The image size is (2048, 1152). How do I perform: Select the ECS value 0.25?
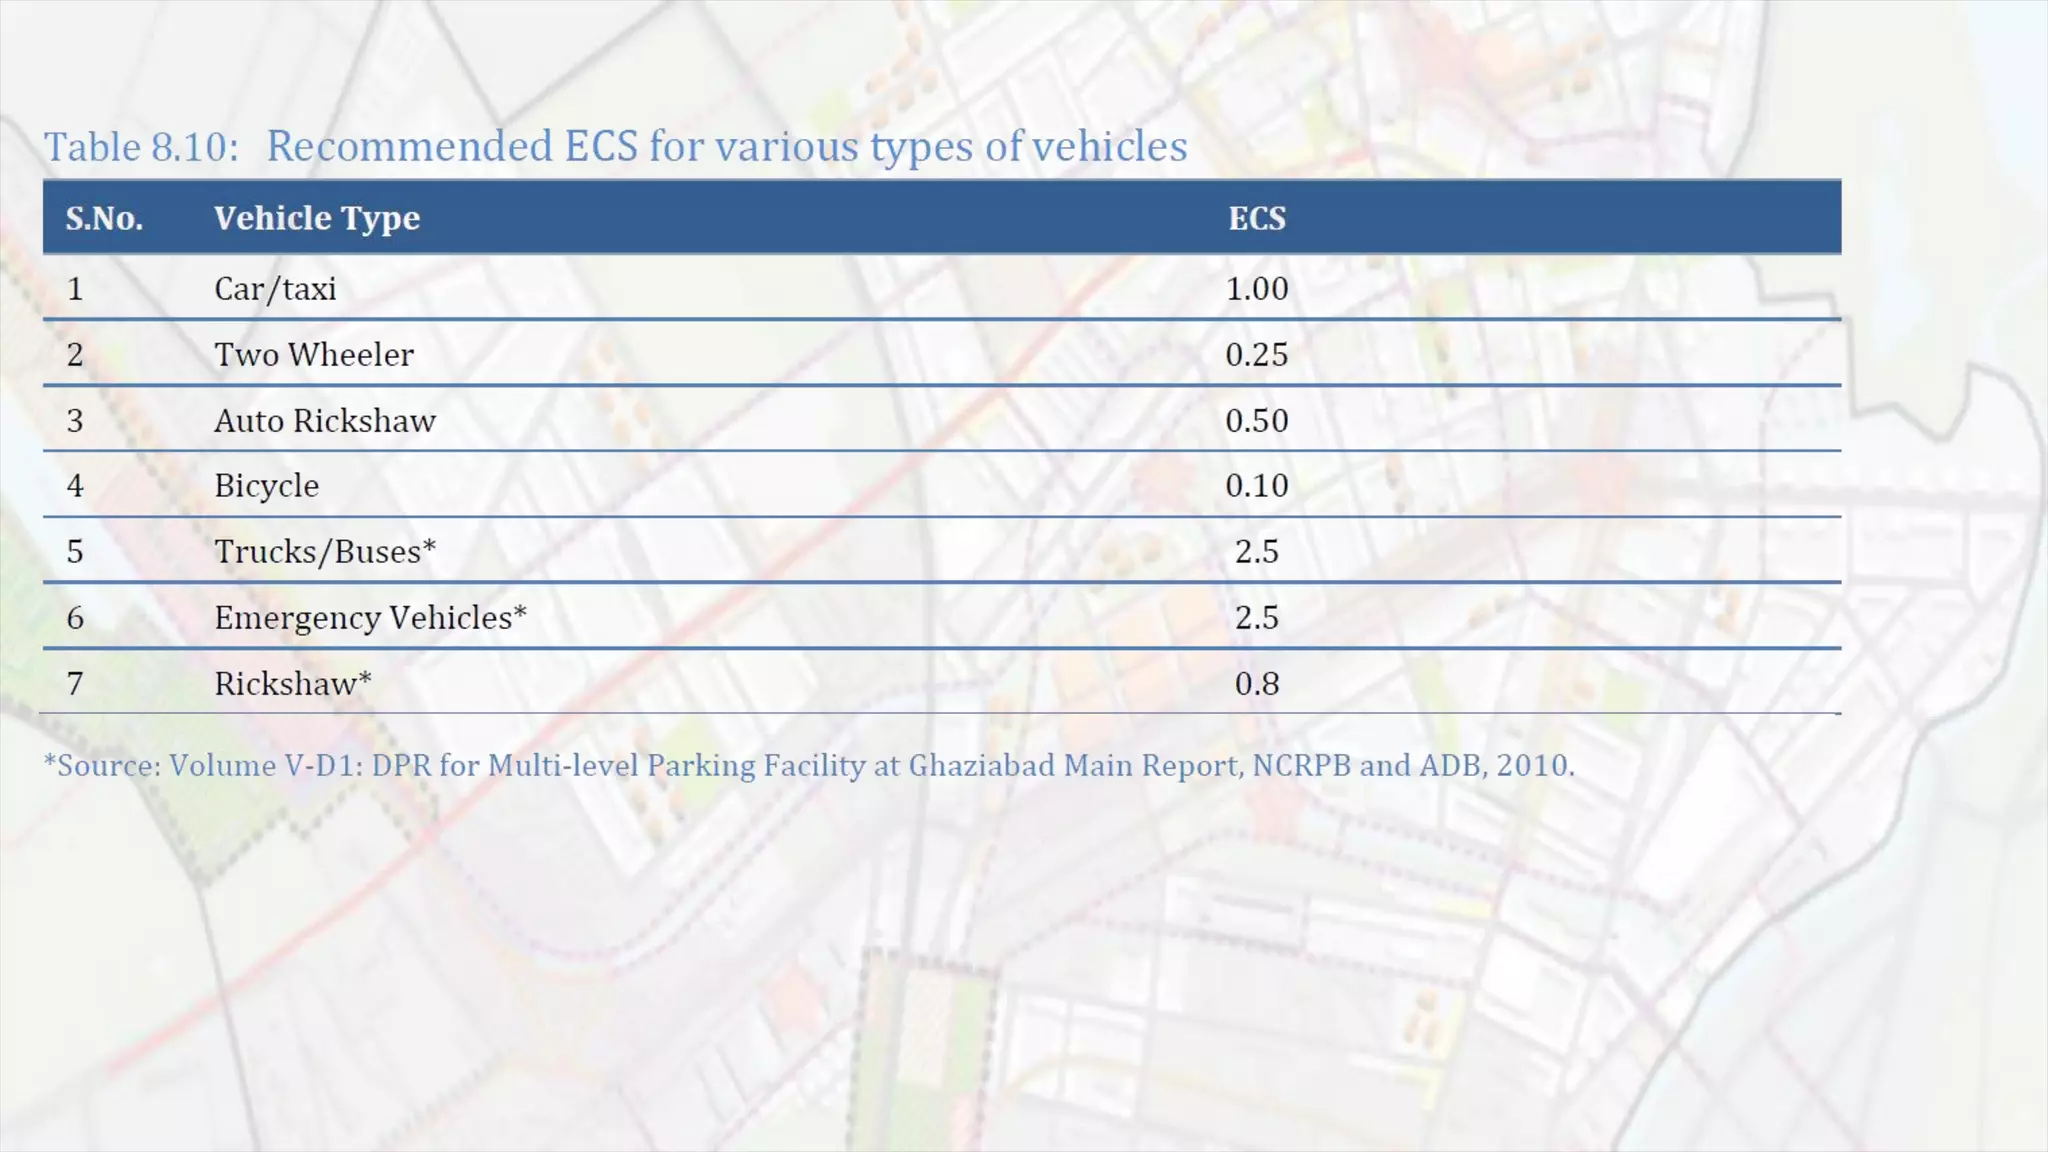pyautogui.click(x=1256, y=355)
